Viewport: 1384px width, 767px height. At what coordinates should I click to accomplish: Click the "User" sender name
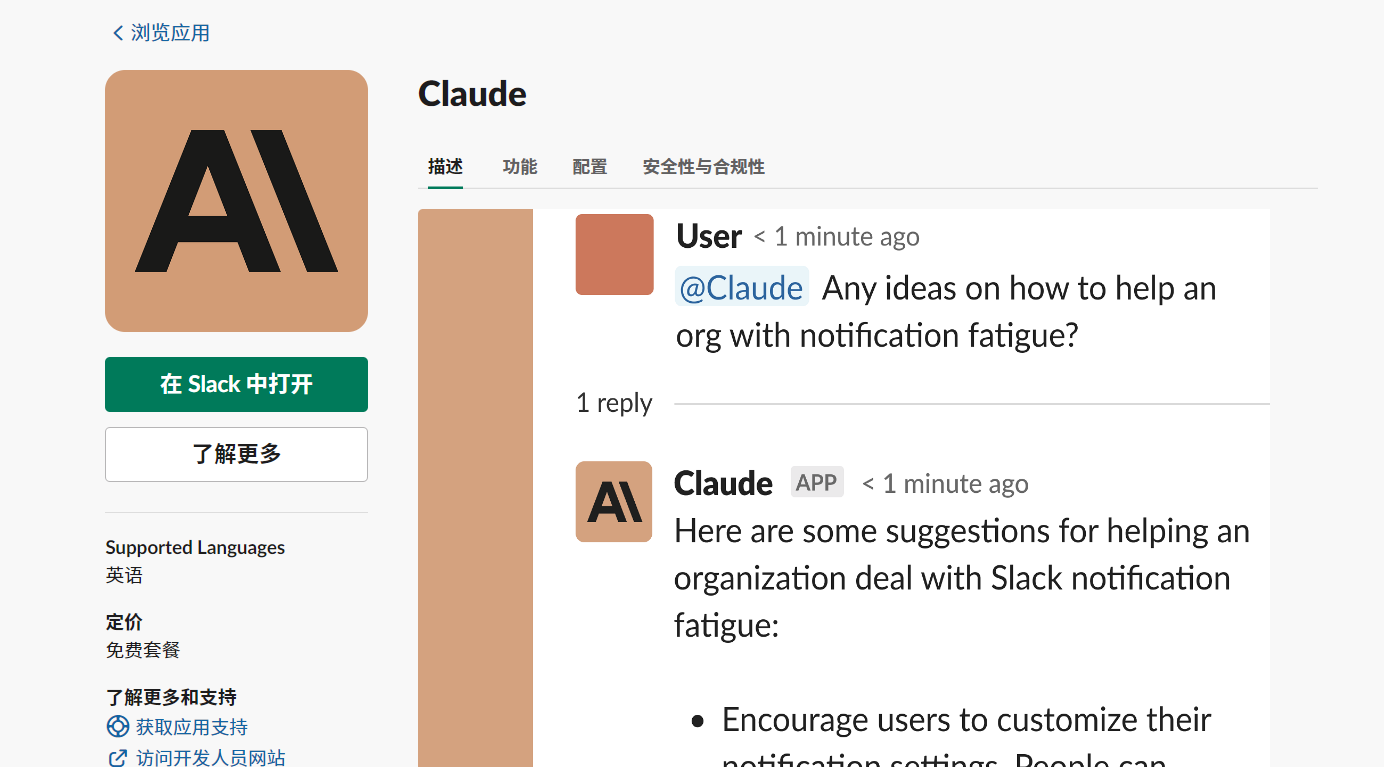709,237
